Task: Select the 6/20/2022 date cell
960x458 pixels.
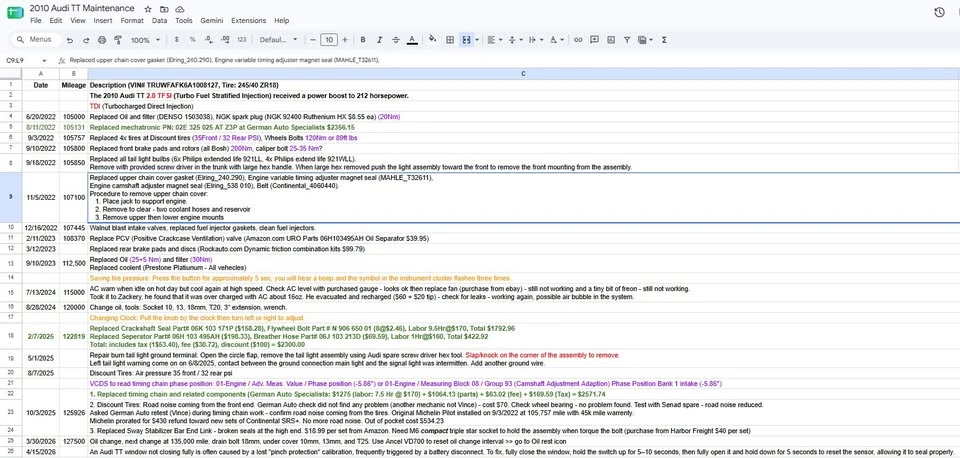Action: pos(40,116)
